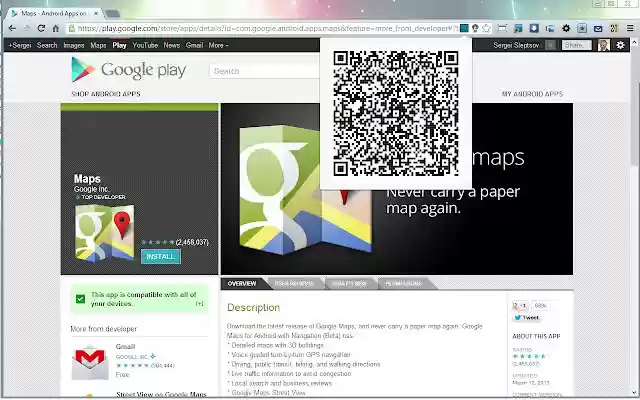Screen dimensions: 640x400
Task: Expand the More dropdown in Google bar
Action: pyautogui.click(x=218, y=45)
